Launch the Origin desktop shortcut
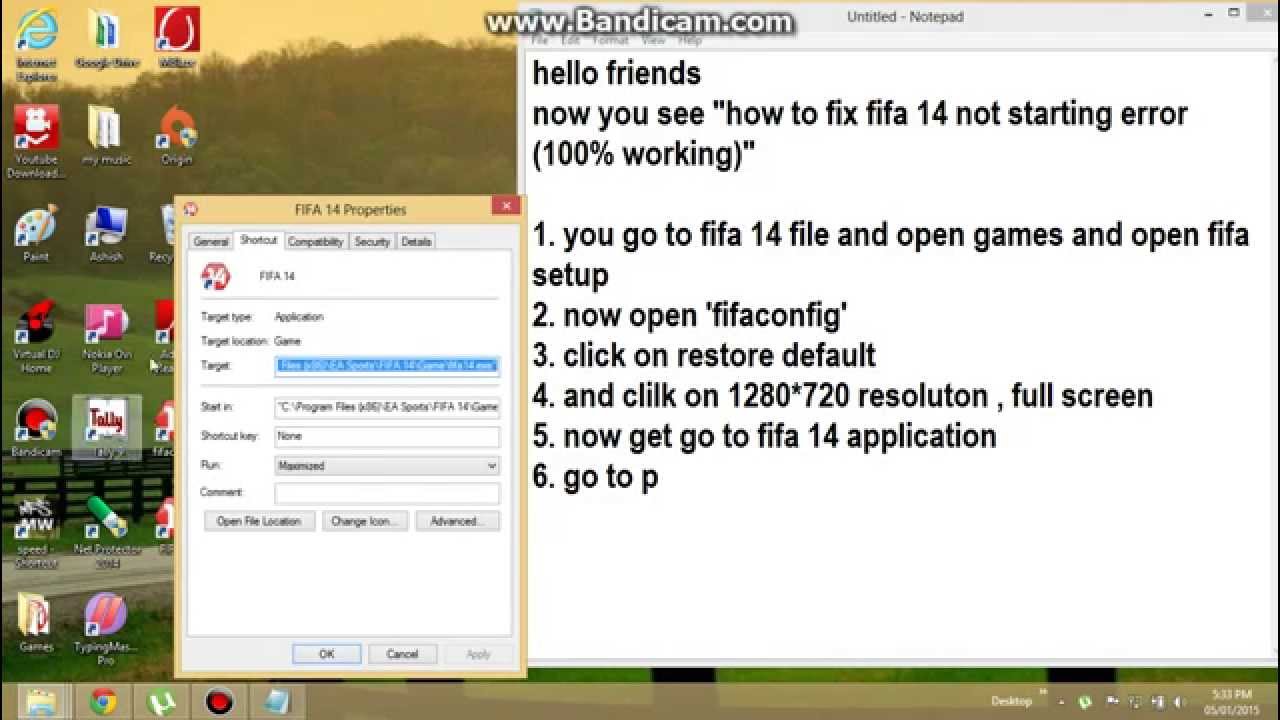Viewport: 1280px width, 720px height. [176, 135]
